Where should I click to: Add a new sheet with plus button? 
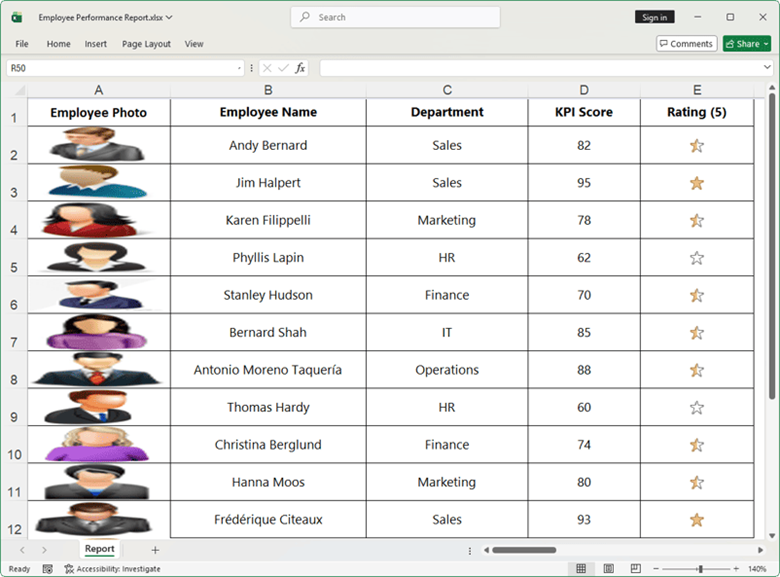tap(155, 550)
